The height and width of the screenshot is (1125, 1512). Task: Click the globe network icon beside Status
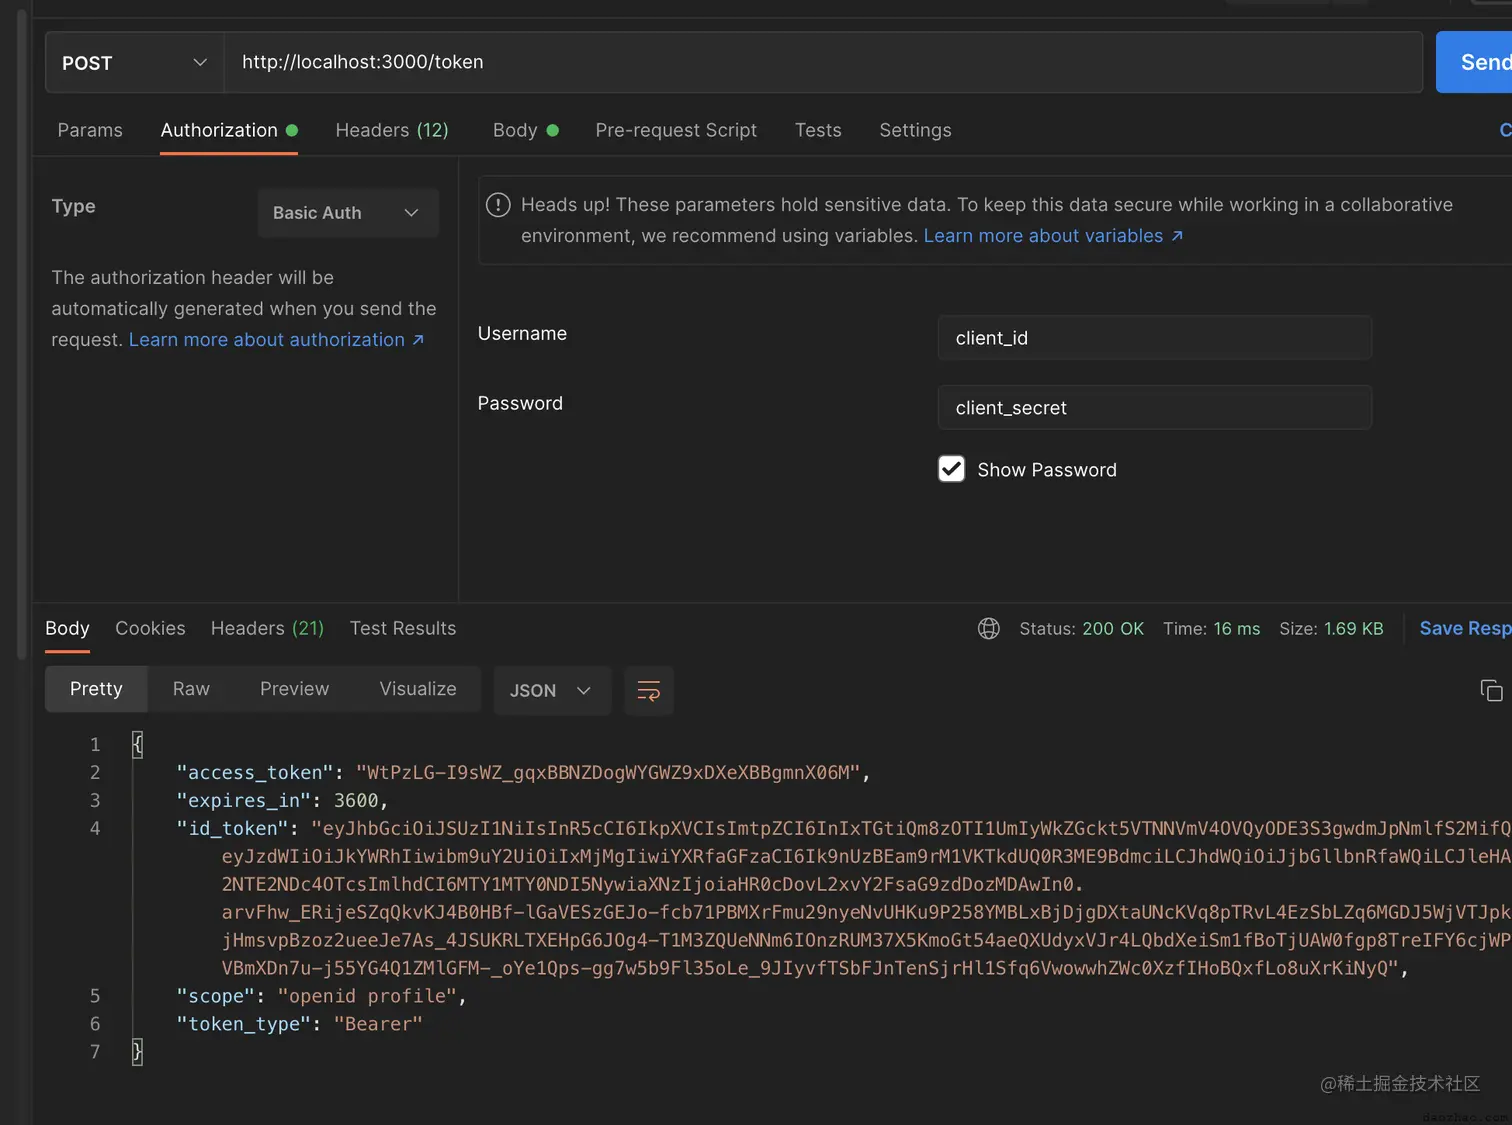coord(989,628)
